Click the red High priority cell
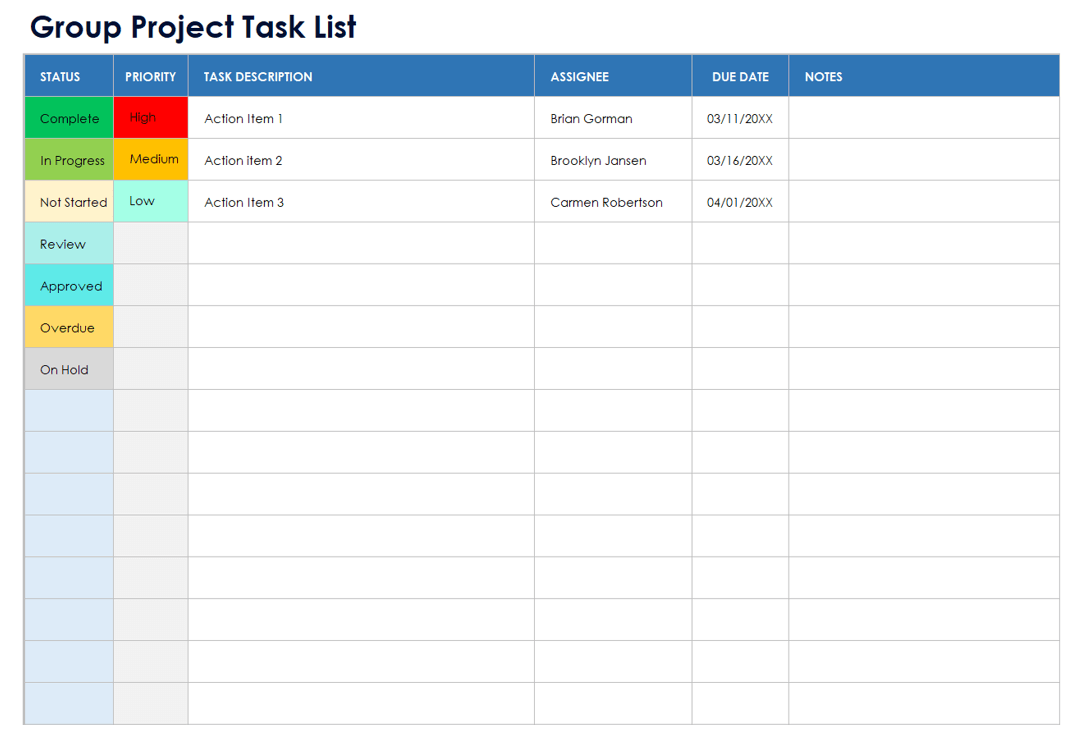This screenshot has width=1081, height=748. point(150,117)
